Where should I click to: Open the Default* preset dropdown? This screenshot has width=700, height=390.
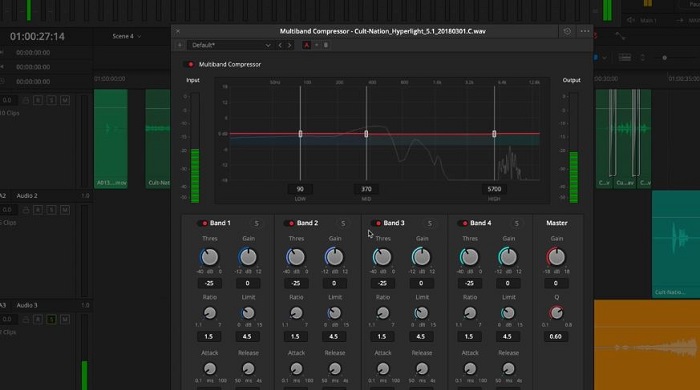pyautogui.click(x=230, y=45)
